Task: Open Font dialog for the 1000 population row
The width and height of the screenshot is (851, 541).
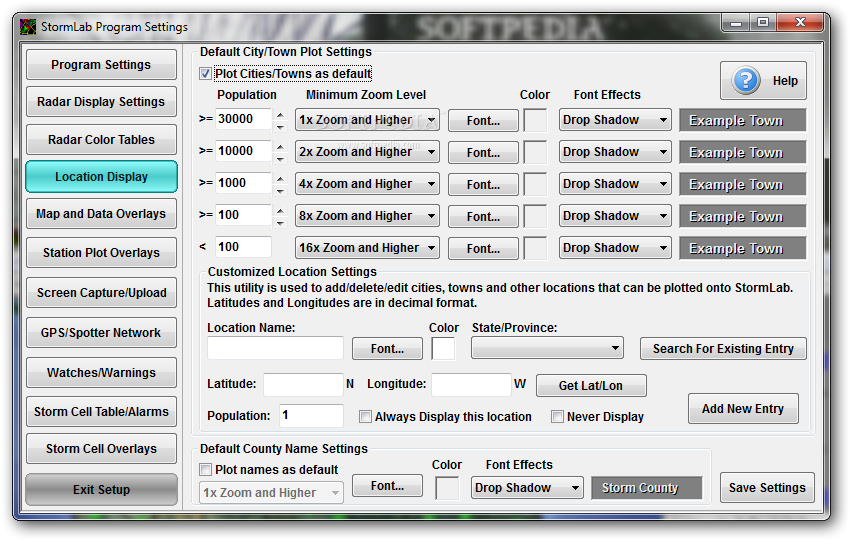Action: point(483,184)
